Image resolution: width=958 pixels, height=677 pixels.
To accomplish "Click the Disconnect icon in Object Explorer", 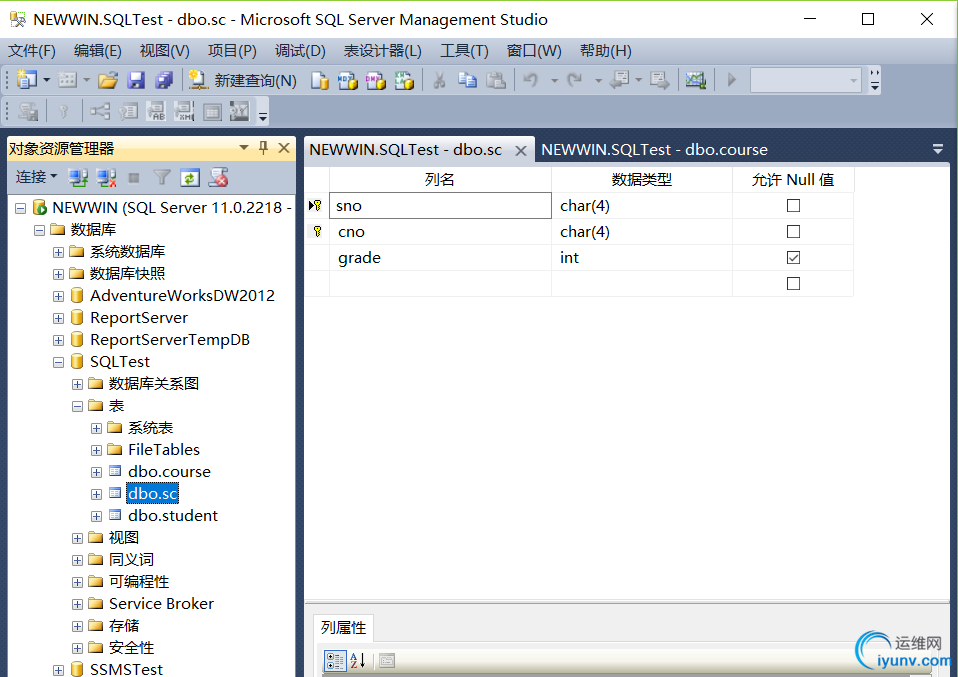I will pyautogui.click(x=106, y=178).
